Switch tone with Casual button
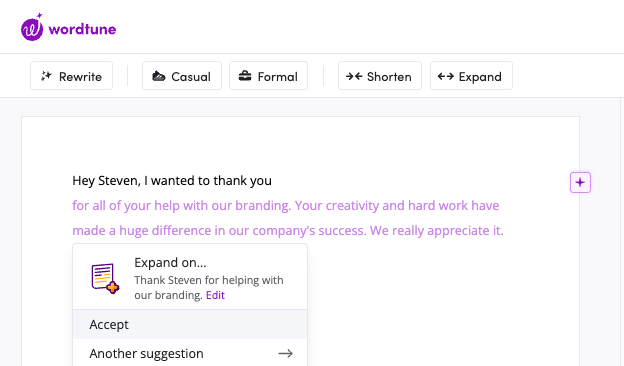The height and width of the screenshot is (366, 624). click(x=182, y=76)
